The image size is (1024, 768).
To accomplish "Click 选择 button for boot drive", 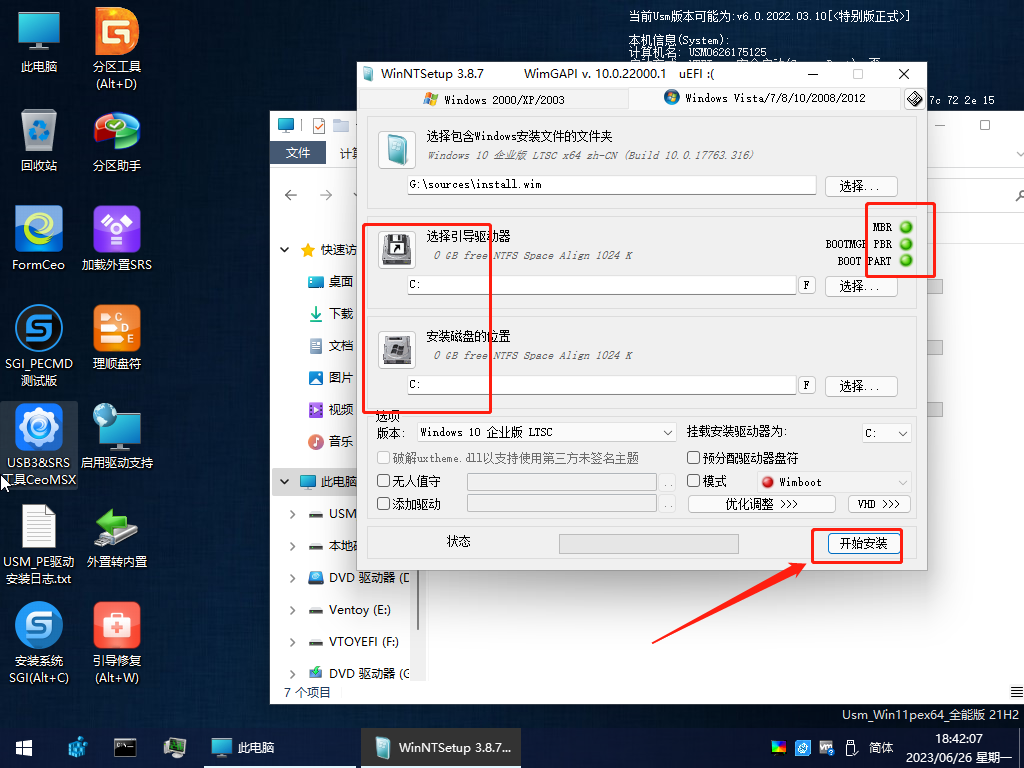I will [861, 286].
